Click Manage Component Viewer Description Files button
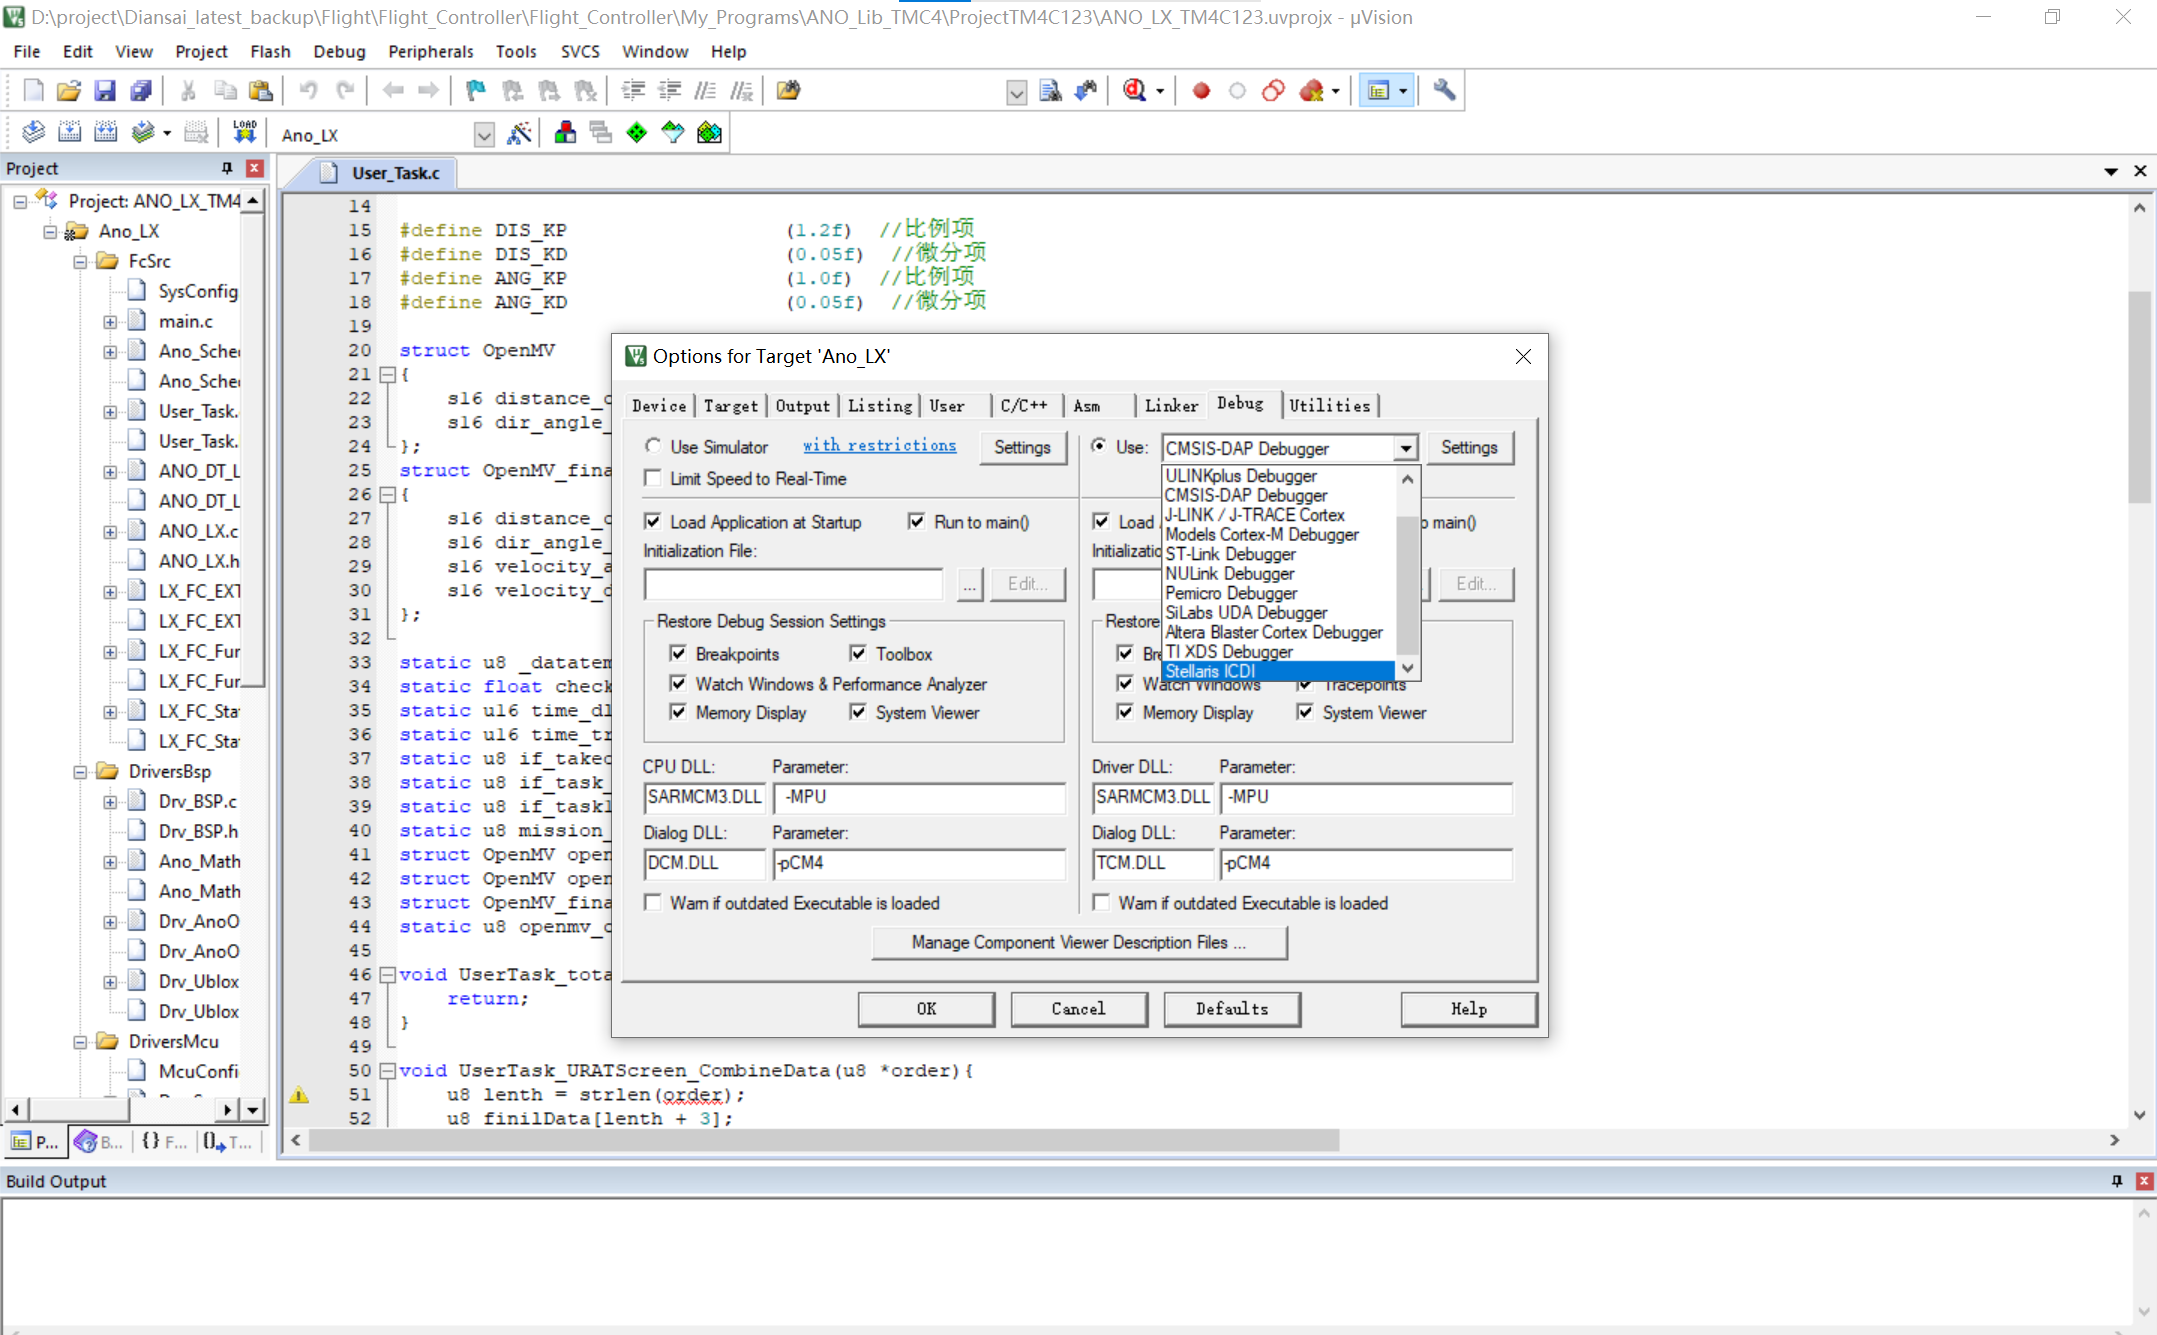 [1077, 942]
